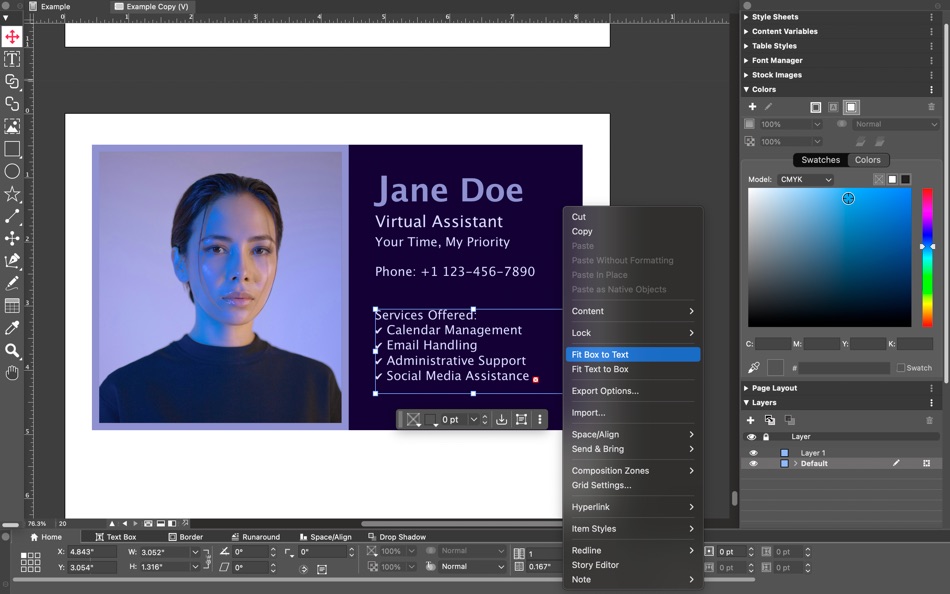
Task: Switch to Swatches view in Colors
Action: click(820, 160)
